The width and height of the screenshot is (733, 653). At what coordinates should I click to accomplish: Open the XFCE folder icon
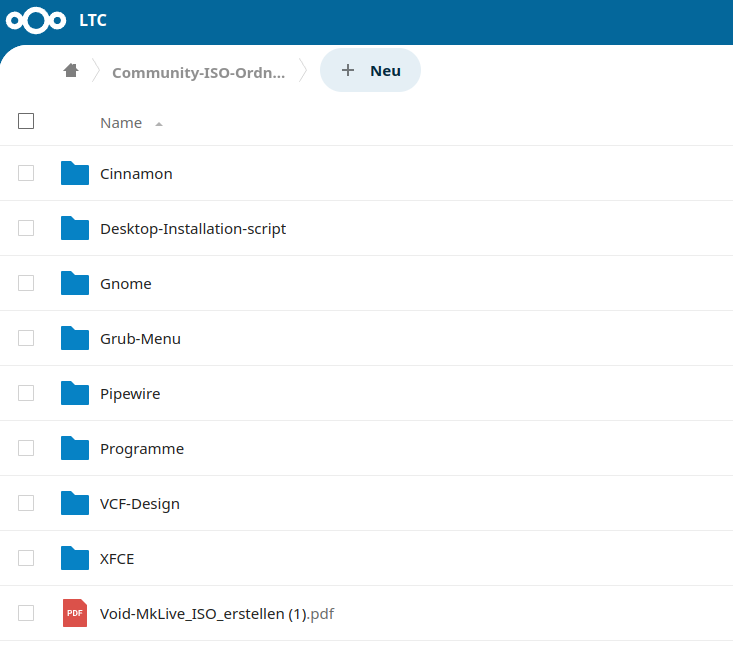click(75, 558)
